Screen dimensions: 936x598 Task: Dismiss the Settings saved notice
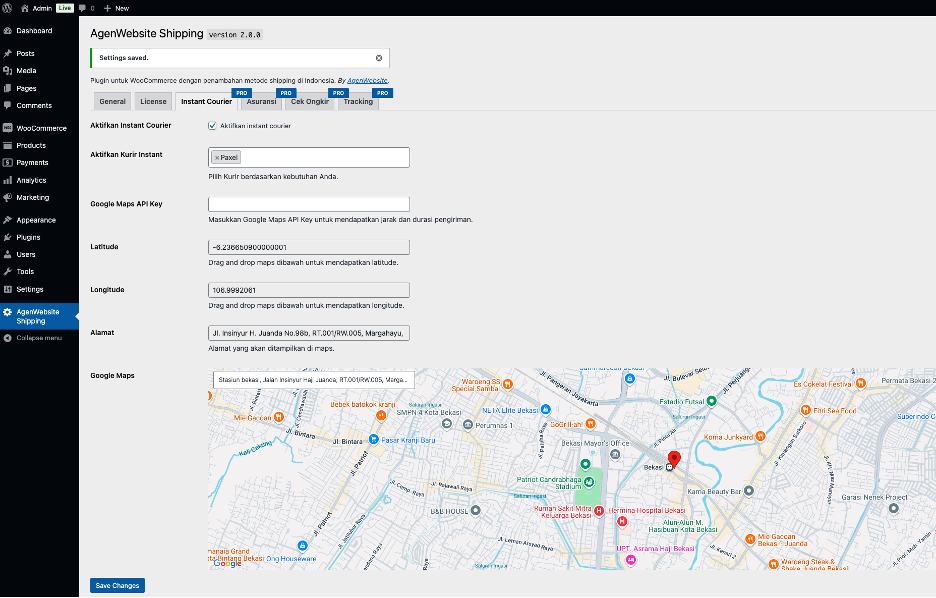click(x=378, y=58)
